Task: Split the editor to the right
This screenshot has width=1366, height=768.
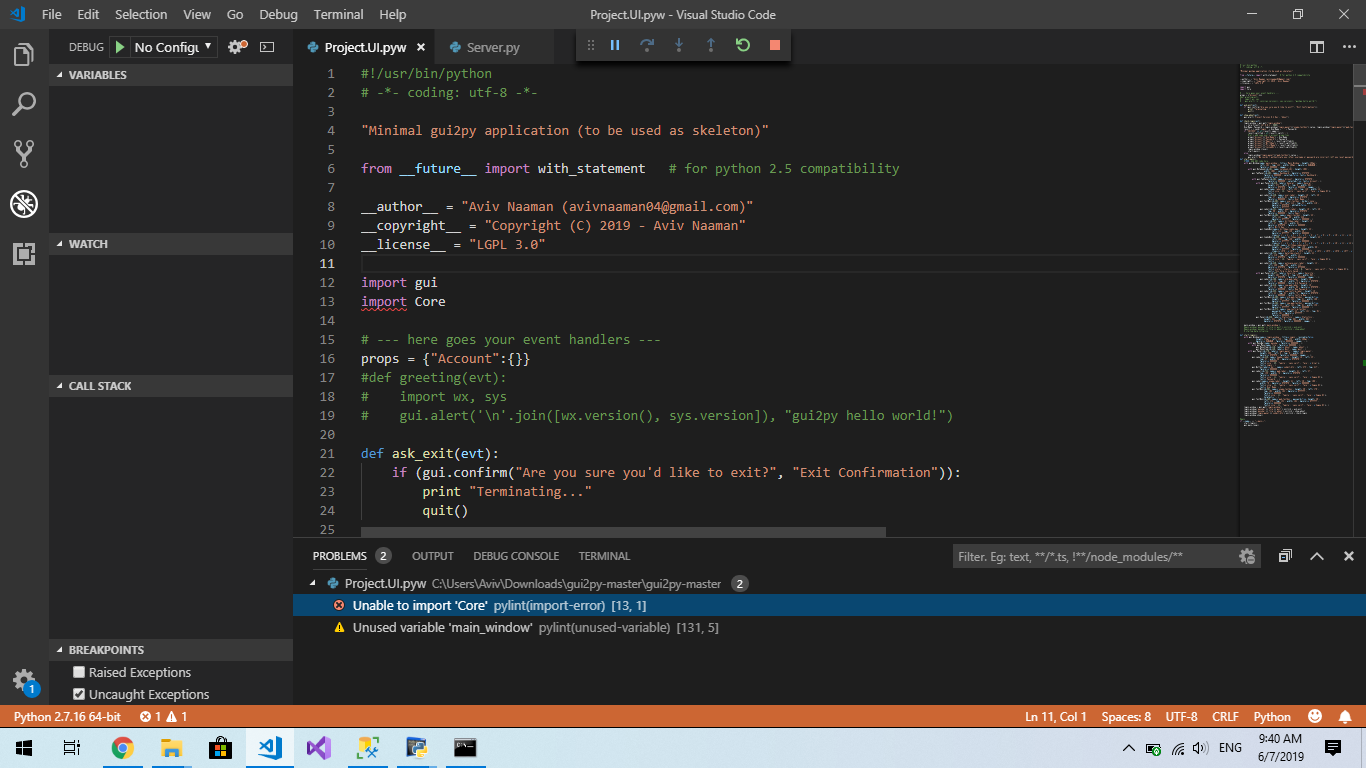Action: click(x=1317, y=47)
